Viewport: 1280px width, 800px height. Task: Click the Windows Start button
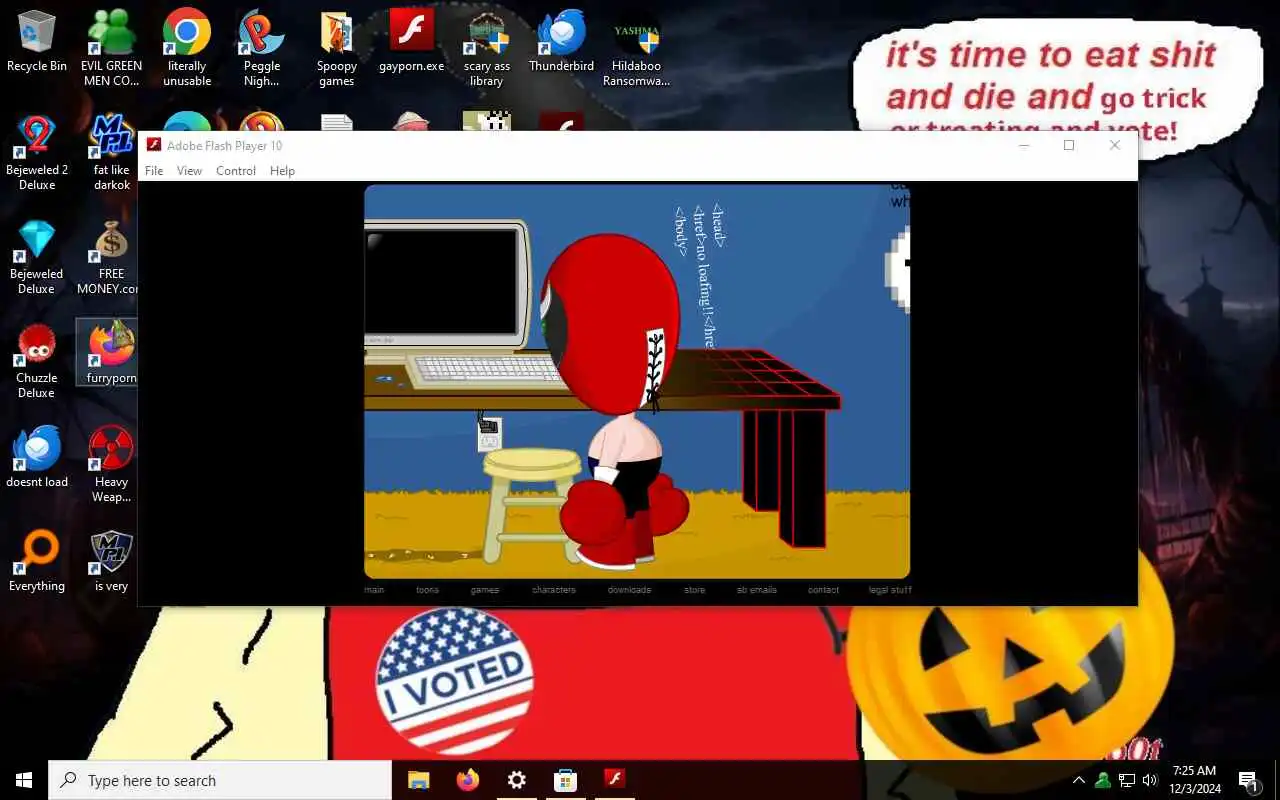[24, 780]
